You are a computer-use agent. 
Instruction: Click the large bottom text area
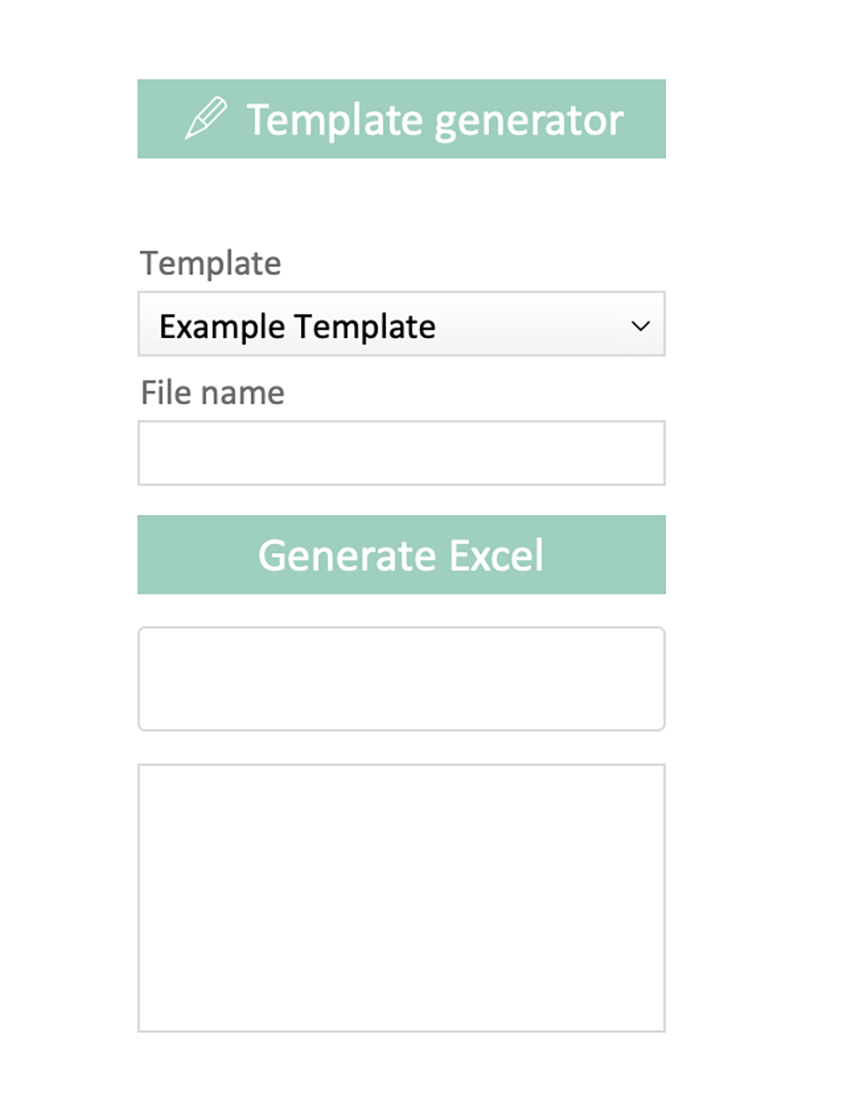tap(401, 898)
